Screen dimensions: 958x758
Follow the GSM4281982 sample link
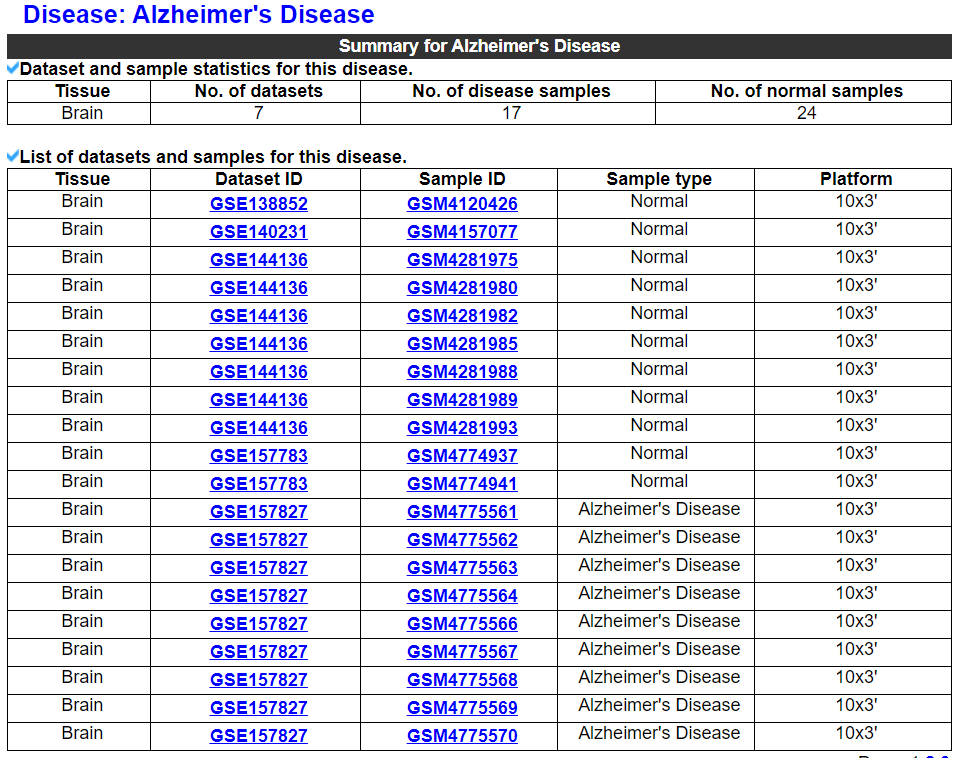[x=462, y=316]
